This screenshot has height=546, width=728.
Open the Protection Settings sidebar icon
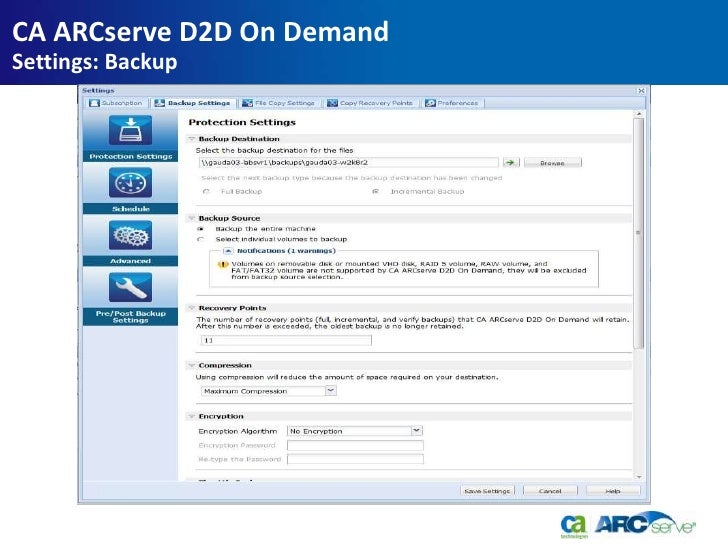click(x=130, y=130)
